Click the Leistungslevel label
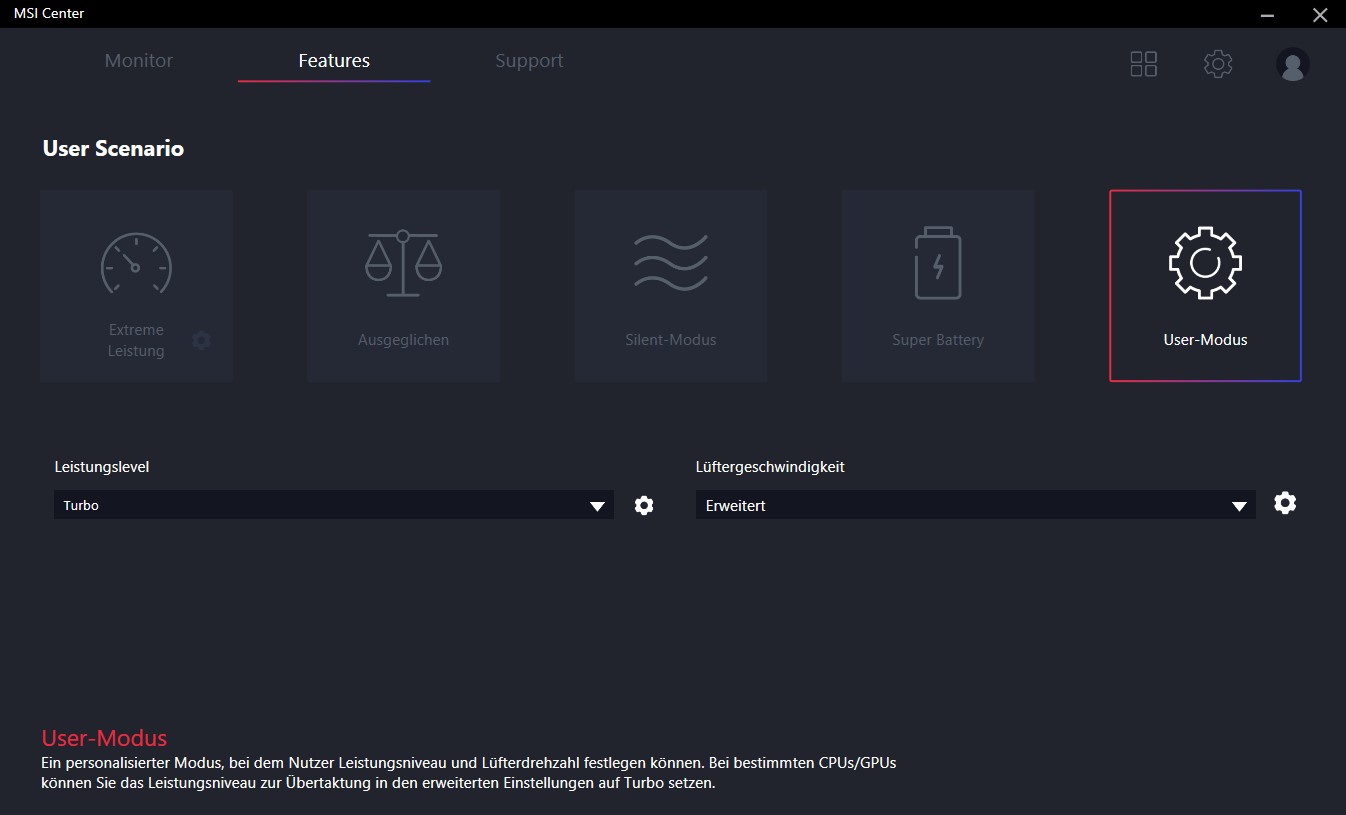Screen dimensions: 1346x815 [102, 467]
